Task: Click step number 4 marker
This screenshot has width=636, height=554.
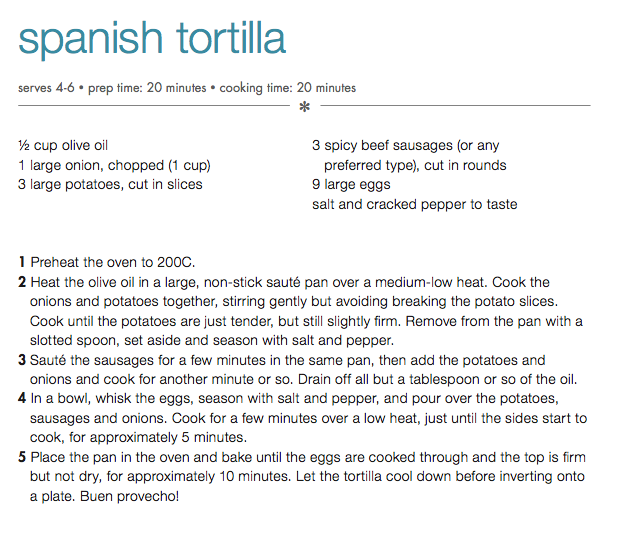Action: pos(22,398)
